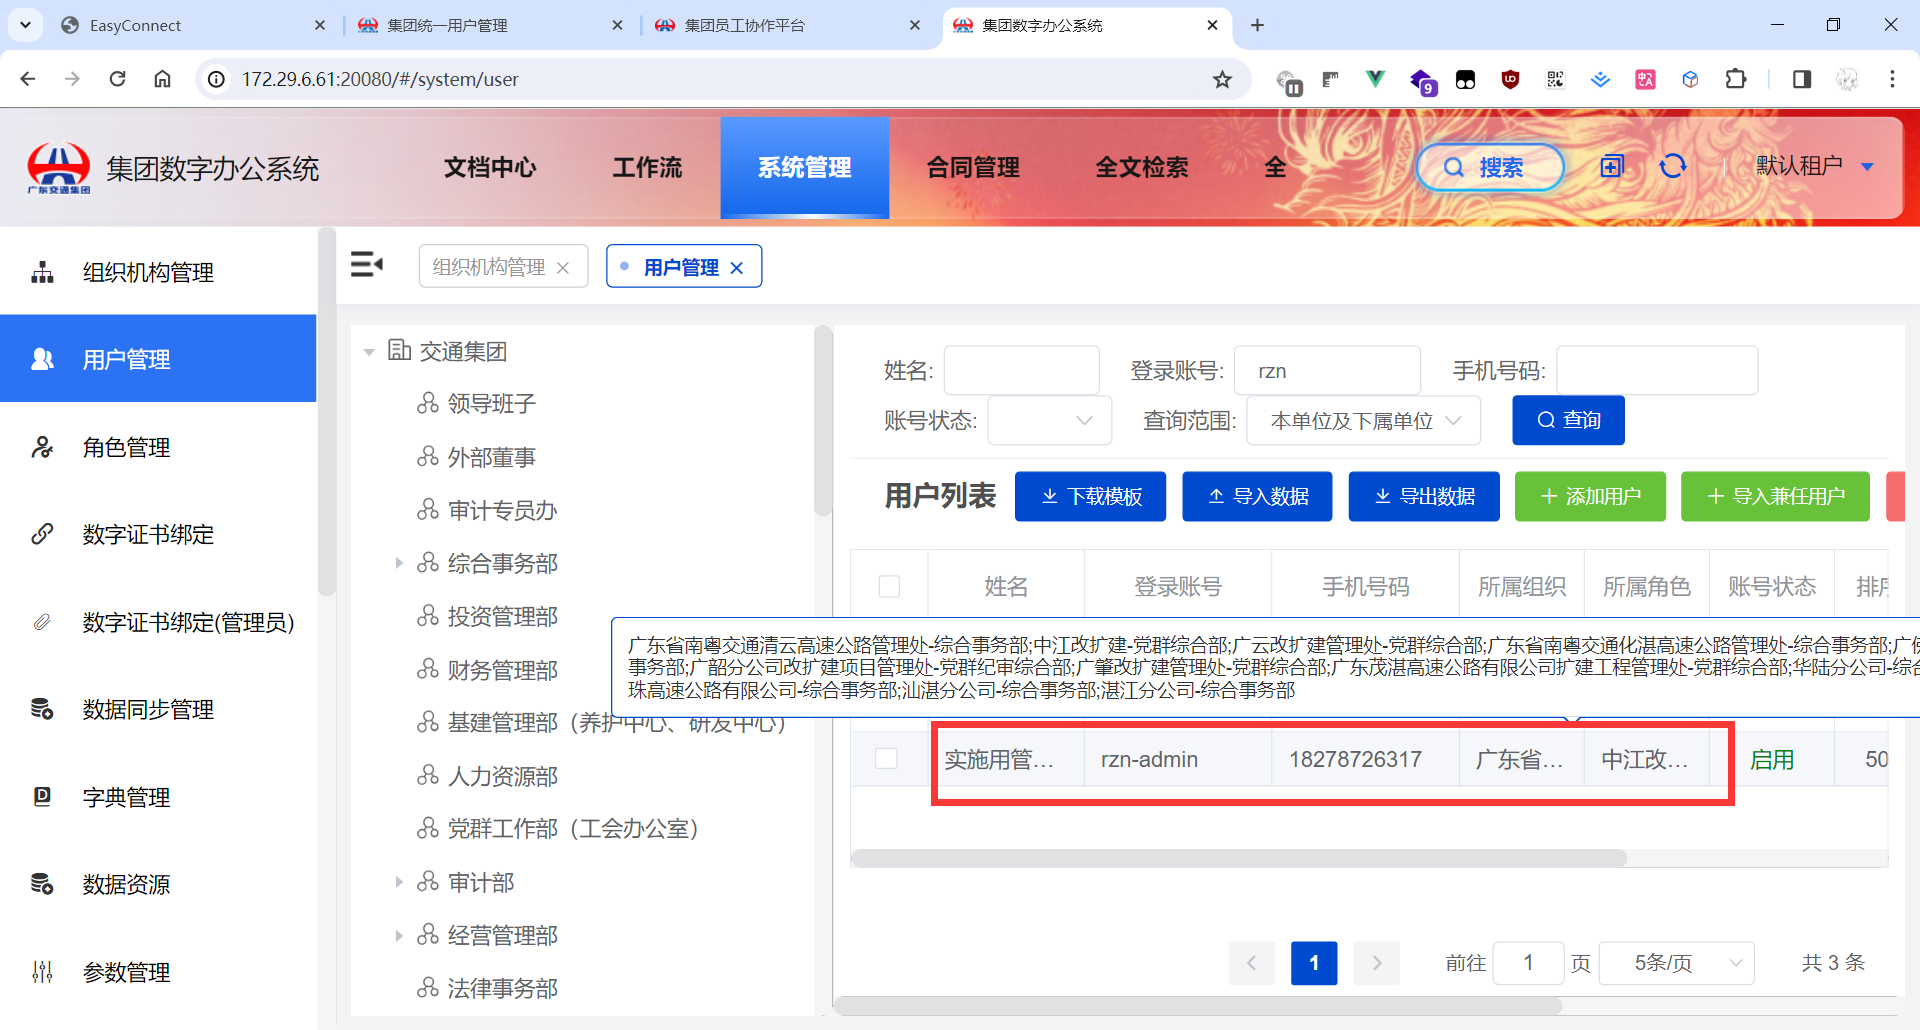Focus the 登录账号 input field
Screen dimensions: 1920x1030
[x=1327, y=371]
